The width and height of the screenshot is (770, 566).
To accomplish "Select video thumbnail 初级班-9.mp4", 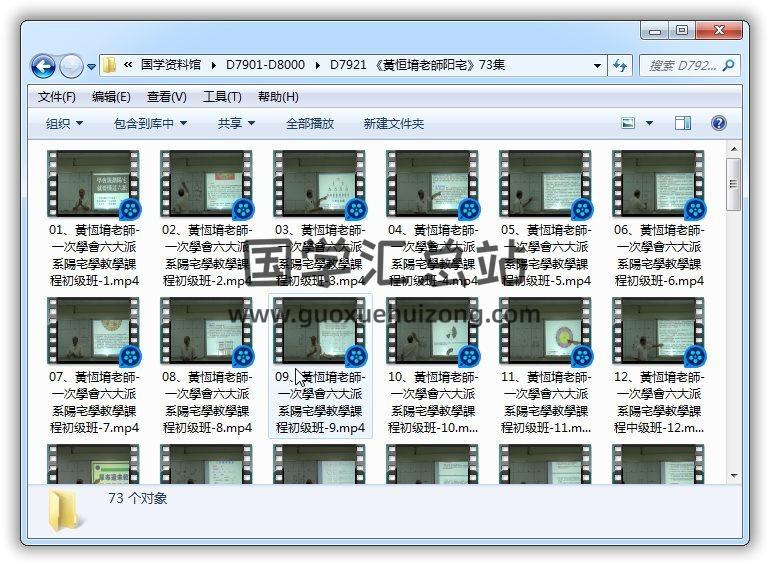I will click(319, 330).
